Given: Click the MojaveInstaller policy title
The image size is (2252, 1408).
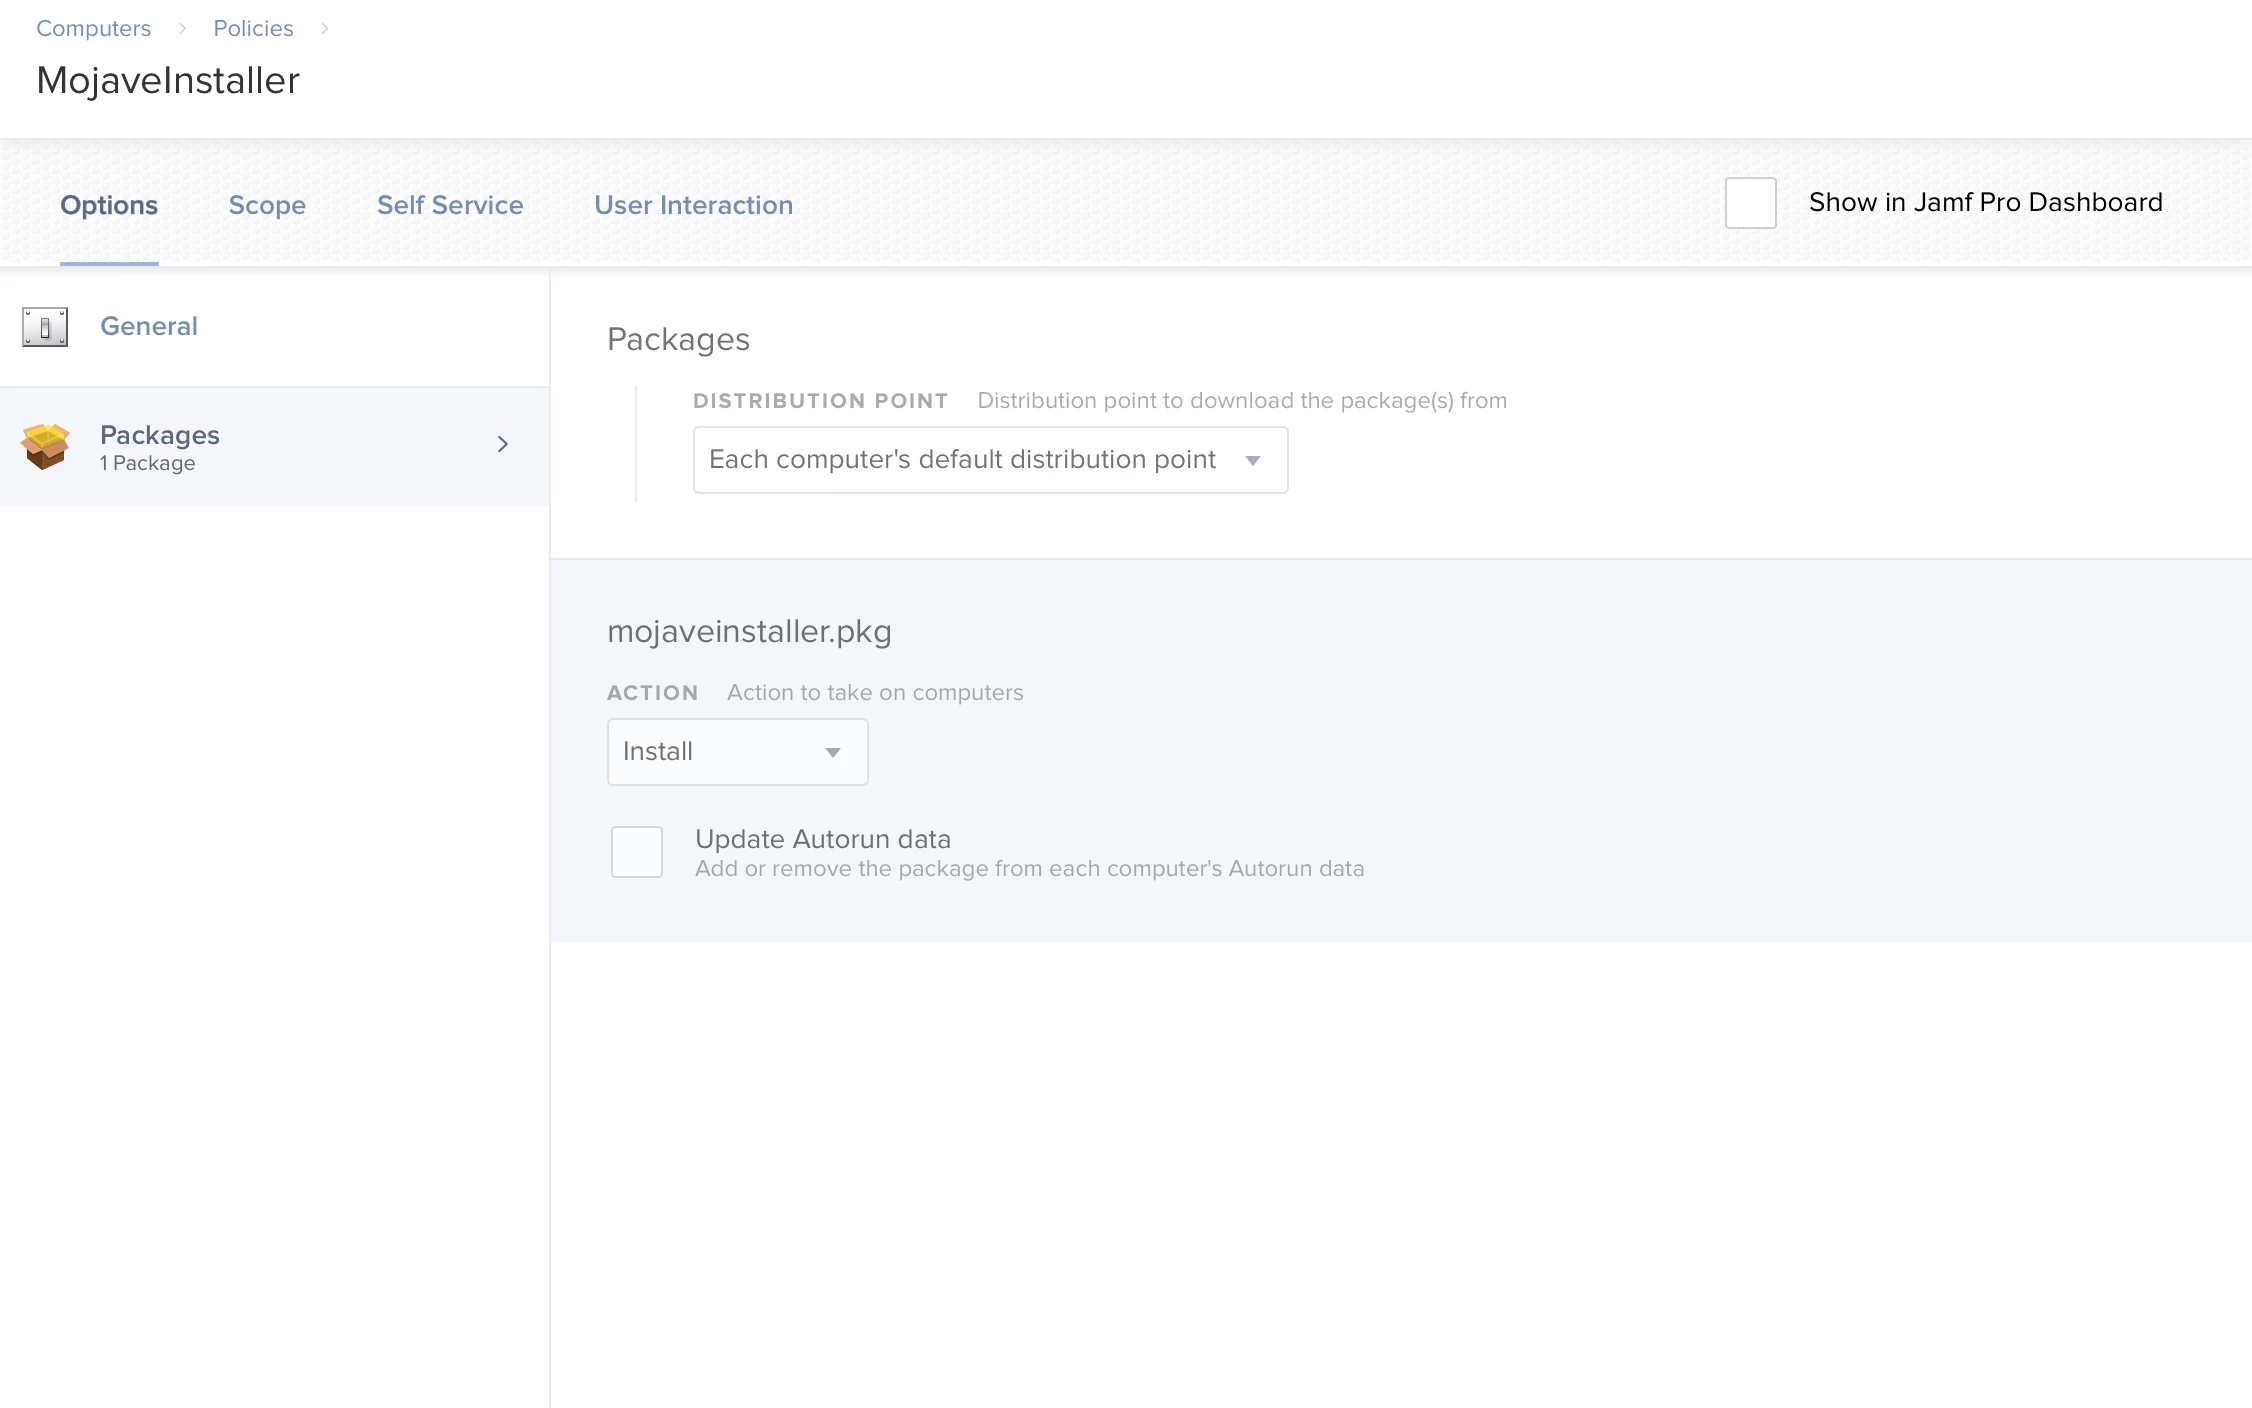Looking at the screenshot, I should [x=168, y=80].
